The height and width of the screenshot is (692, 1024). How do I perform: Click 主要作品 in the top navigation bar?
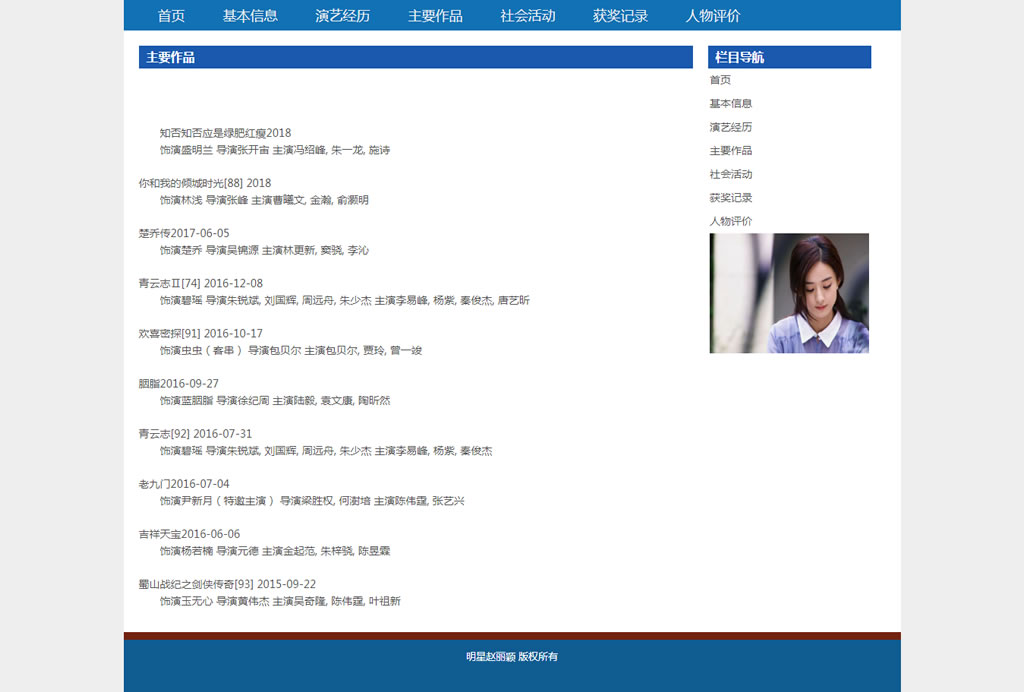435,16
